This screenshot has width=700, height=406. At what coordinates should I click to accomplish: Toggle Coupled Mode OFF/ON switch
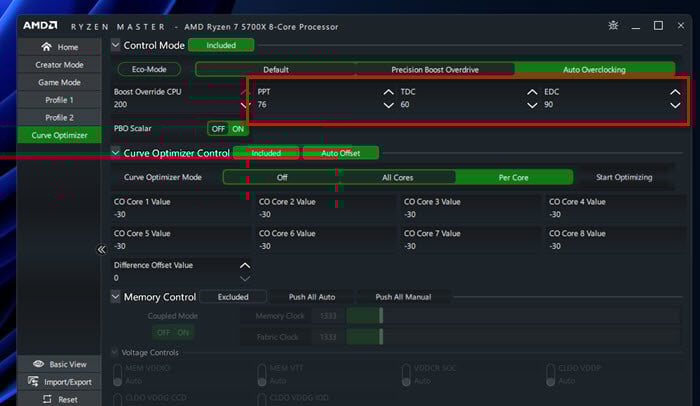pos(173,333)
